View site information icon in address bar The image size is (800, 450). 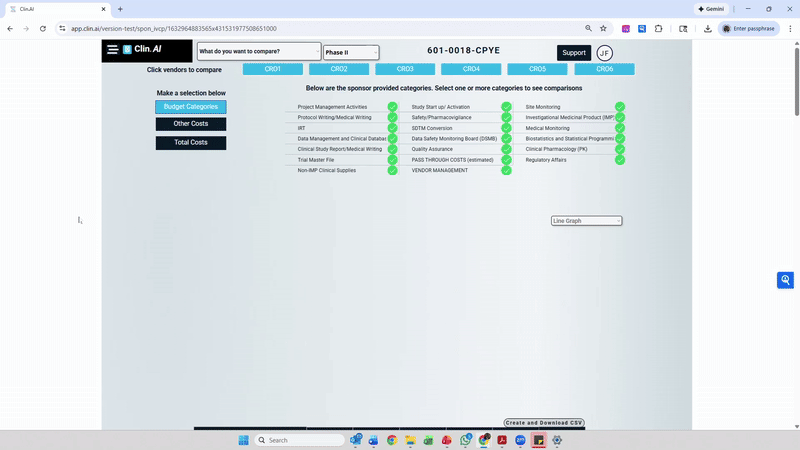(x=62, y=29)
